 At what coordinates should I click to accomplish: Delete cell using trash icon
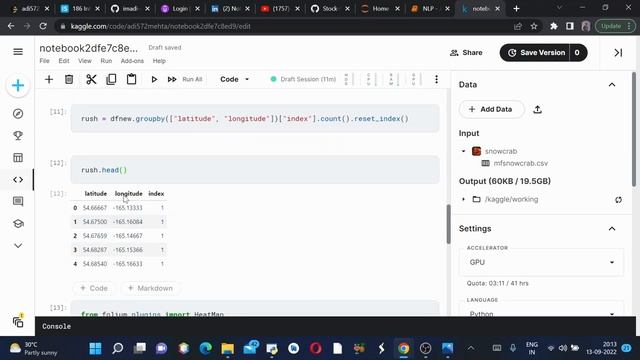69,79
